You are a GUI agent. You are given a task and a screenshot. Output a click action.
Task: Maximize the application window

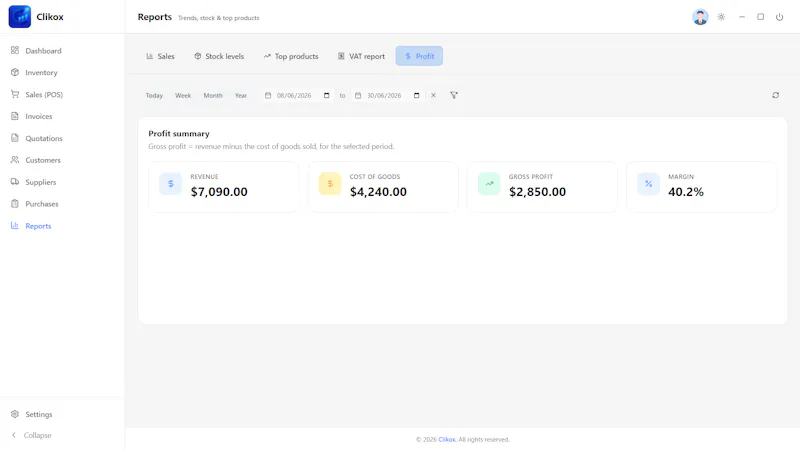[x=760, y=17]
